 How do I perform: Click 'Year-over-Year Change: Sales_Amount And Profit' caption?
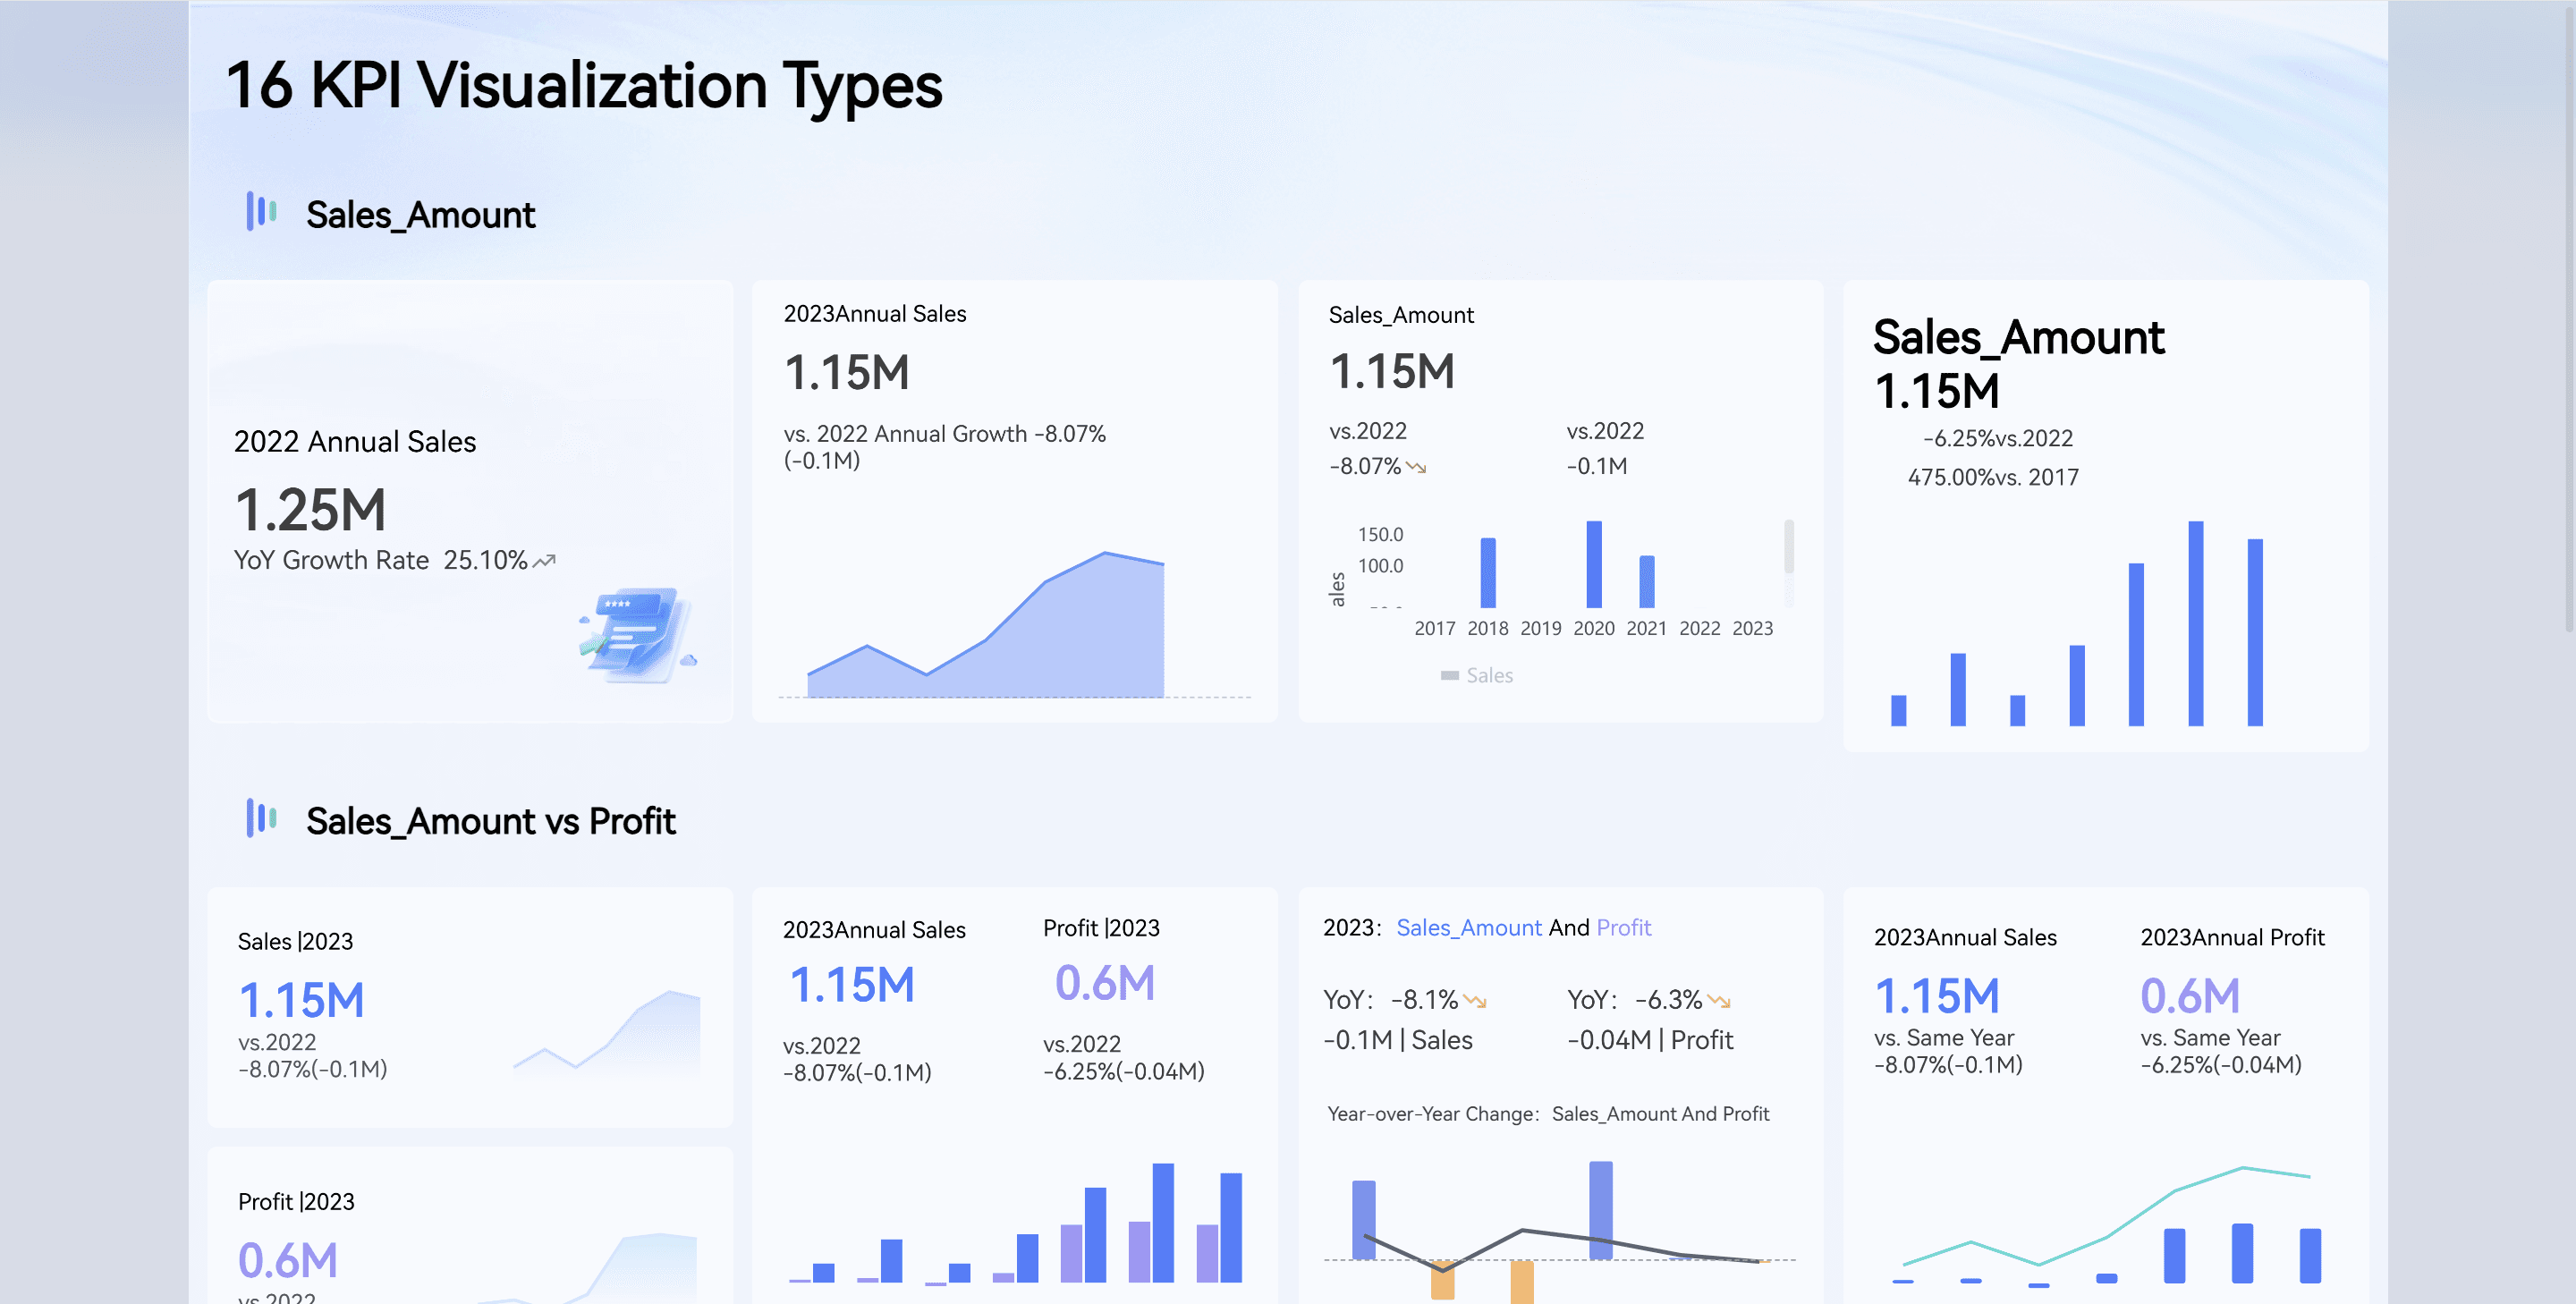[1548, 1115]
